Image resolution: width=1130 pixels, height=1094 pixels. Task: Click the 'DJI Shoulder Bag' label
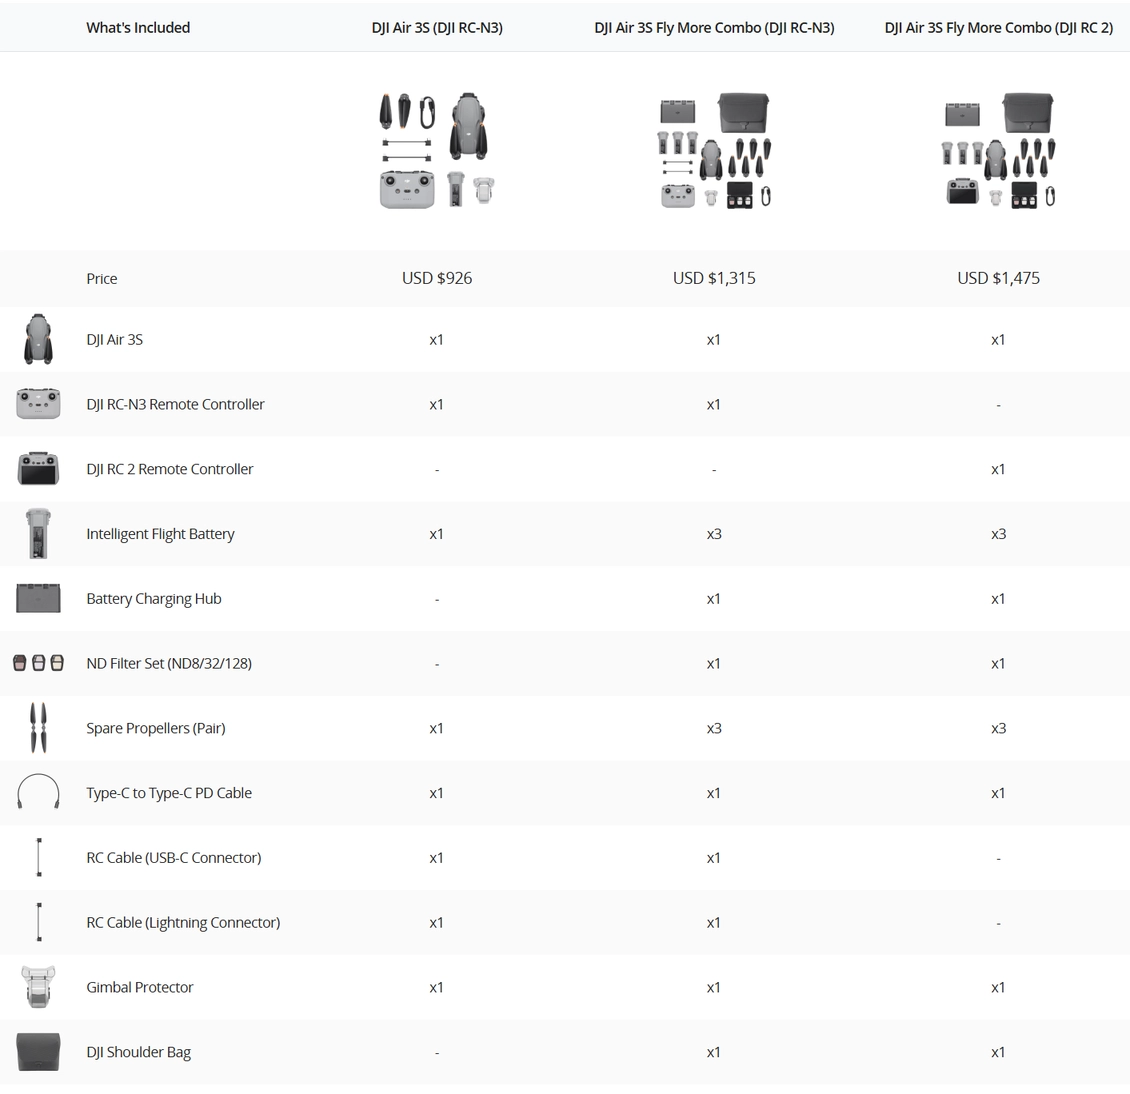tap(138, 1052)
